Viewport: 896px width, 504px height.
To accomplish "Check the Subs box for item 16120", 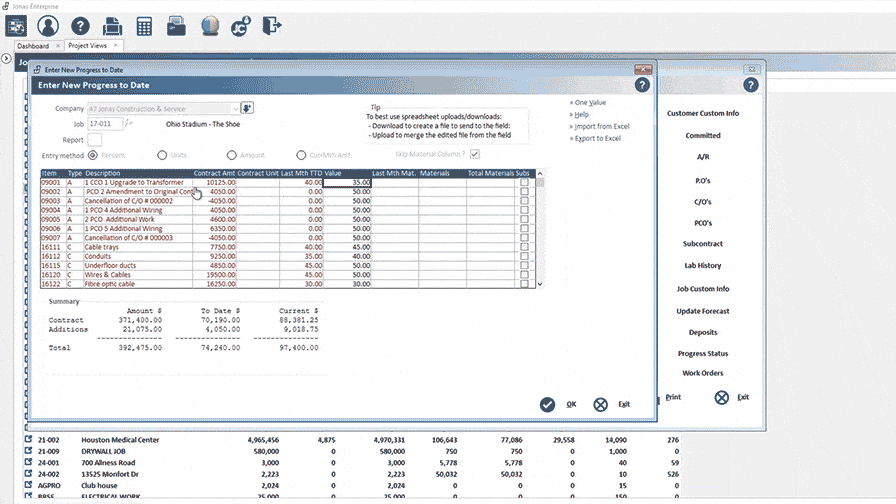I will (524, 275).
